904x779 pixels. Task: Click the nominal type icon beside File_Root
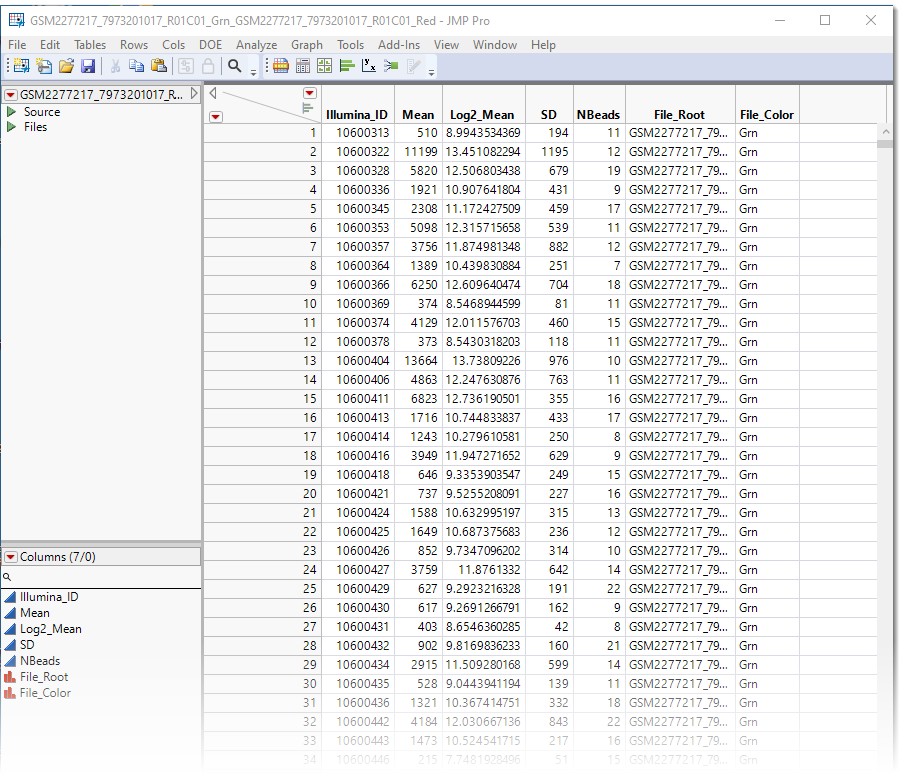click(x=10, y=677)
